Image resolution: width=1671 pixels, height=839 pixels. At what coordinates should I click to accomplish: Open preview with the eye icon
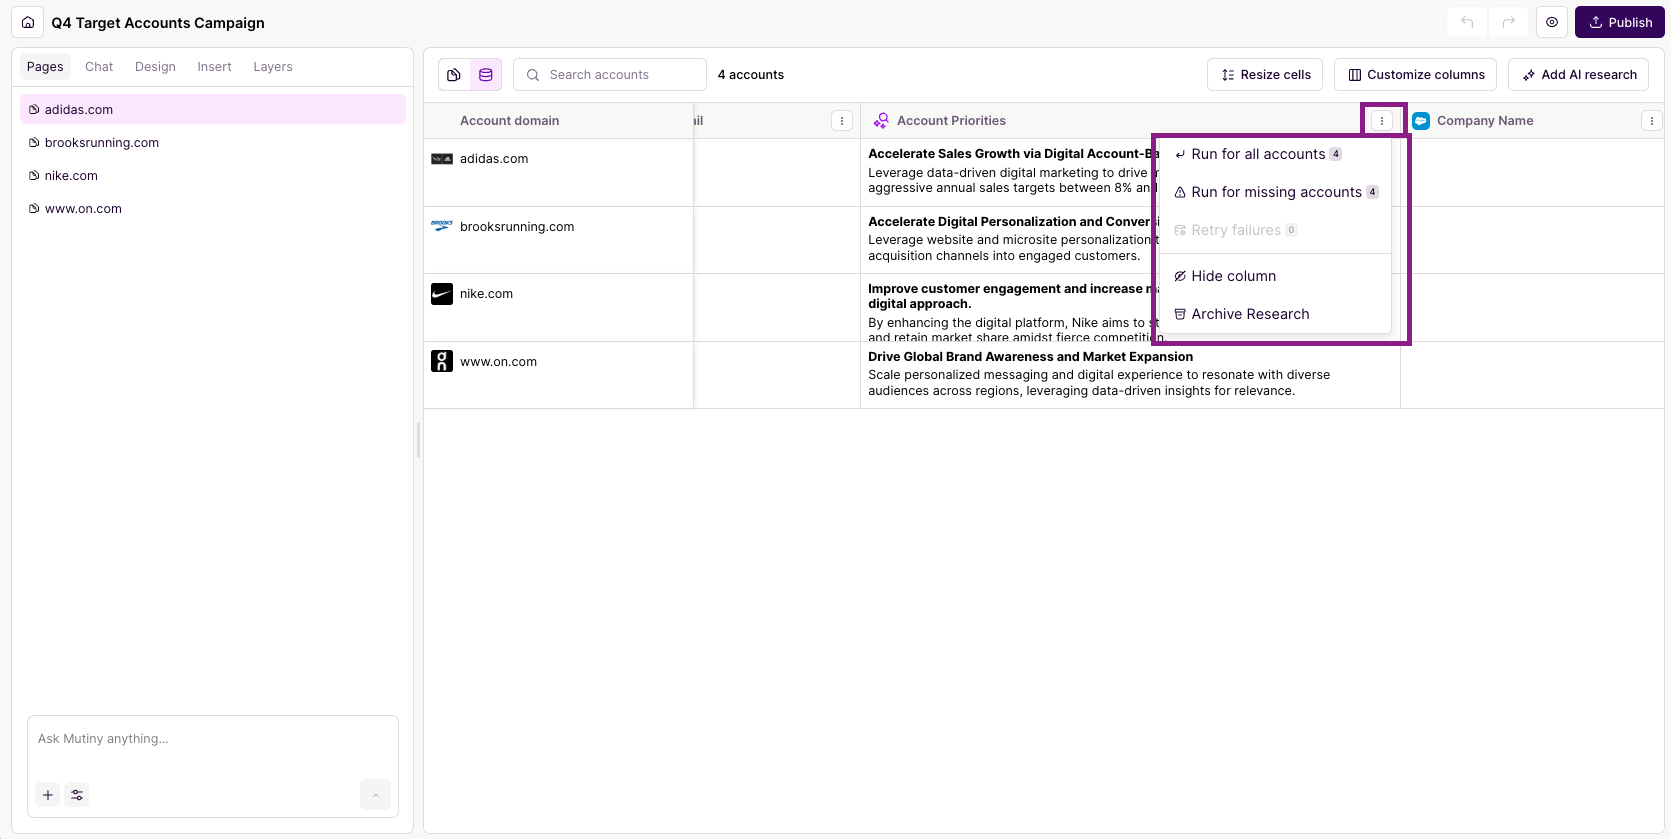tap(1552, 22)
